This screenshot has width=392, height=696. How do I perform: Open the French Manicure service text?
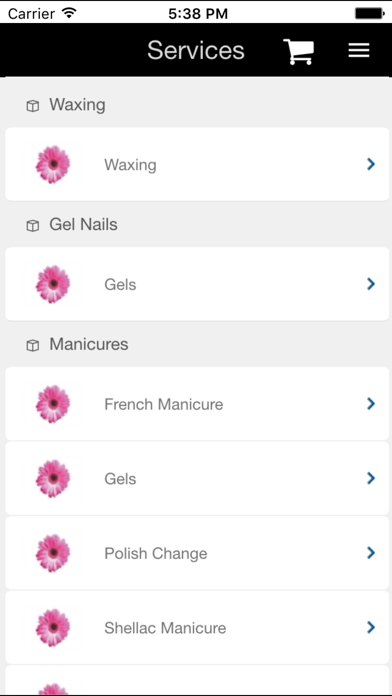[x=164, y=404]
